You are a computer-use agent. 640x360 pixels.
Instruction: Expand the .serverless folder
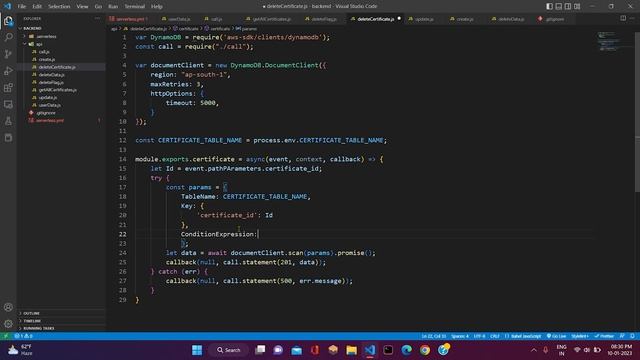(61, 36)
